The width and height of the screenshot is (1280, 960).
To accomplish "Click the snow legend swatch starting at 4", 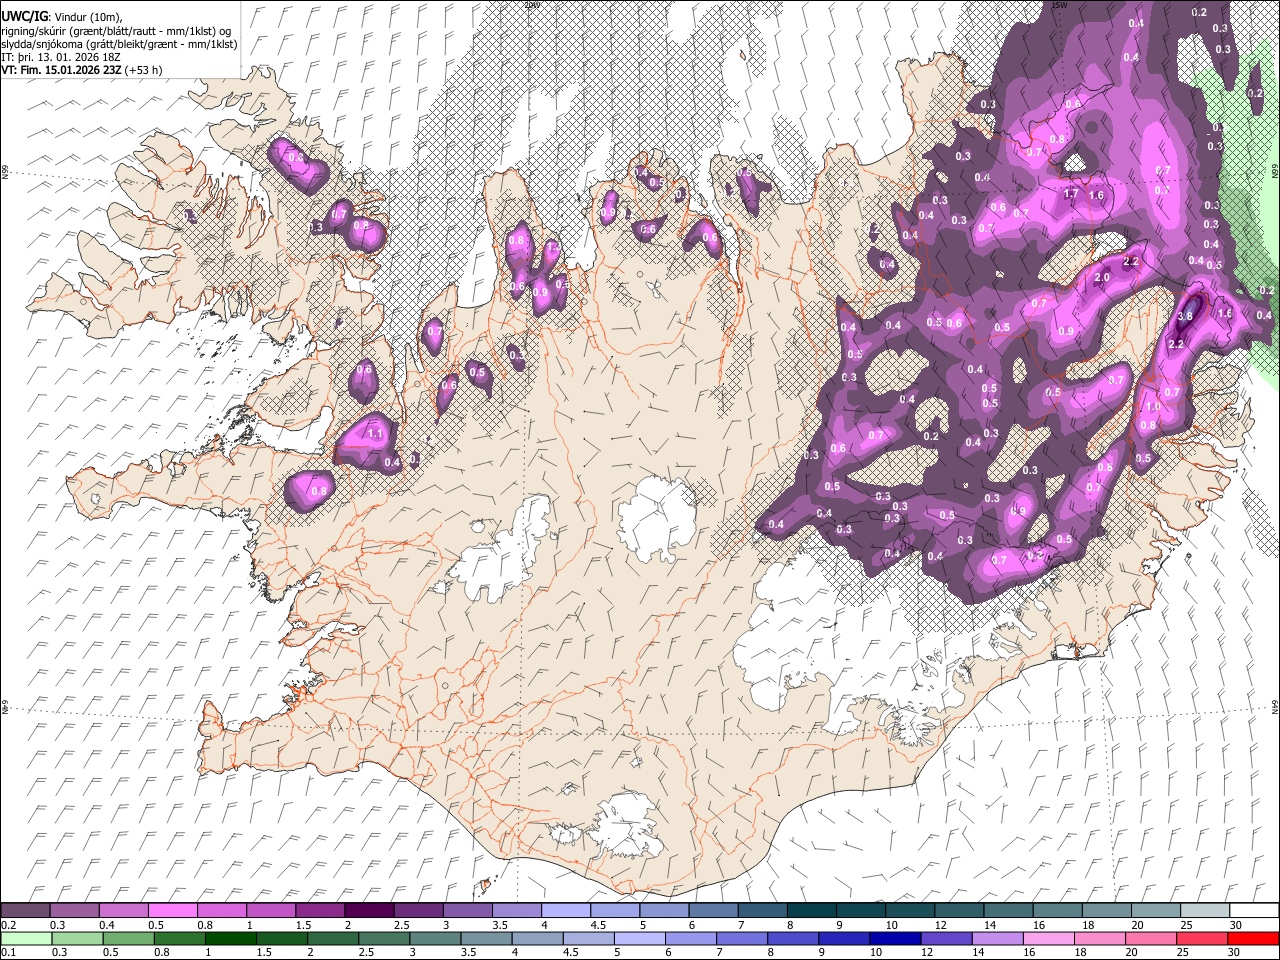I will tap(566, 911).
